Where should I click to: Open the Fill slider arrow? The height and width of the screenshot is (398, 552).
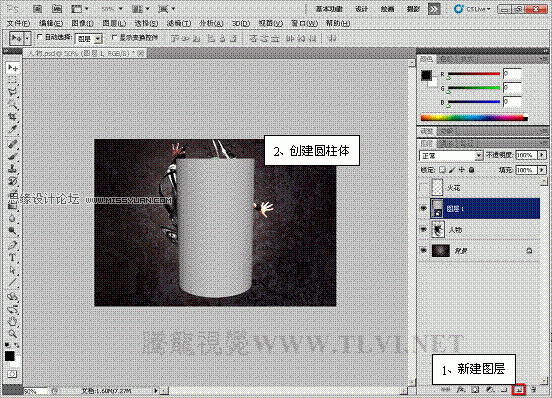542,170
